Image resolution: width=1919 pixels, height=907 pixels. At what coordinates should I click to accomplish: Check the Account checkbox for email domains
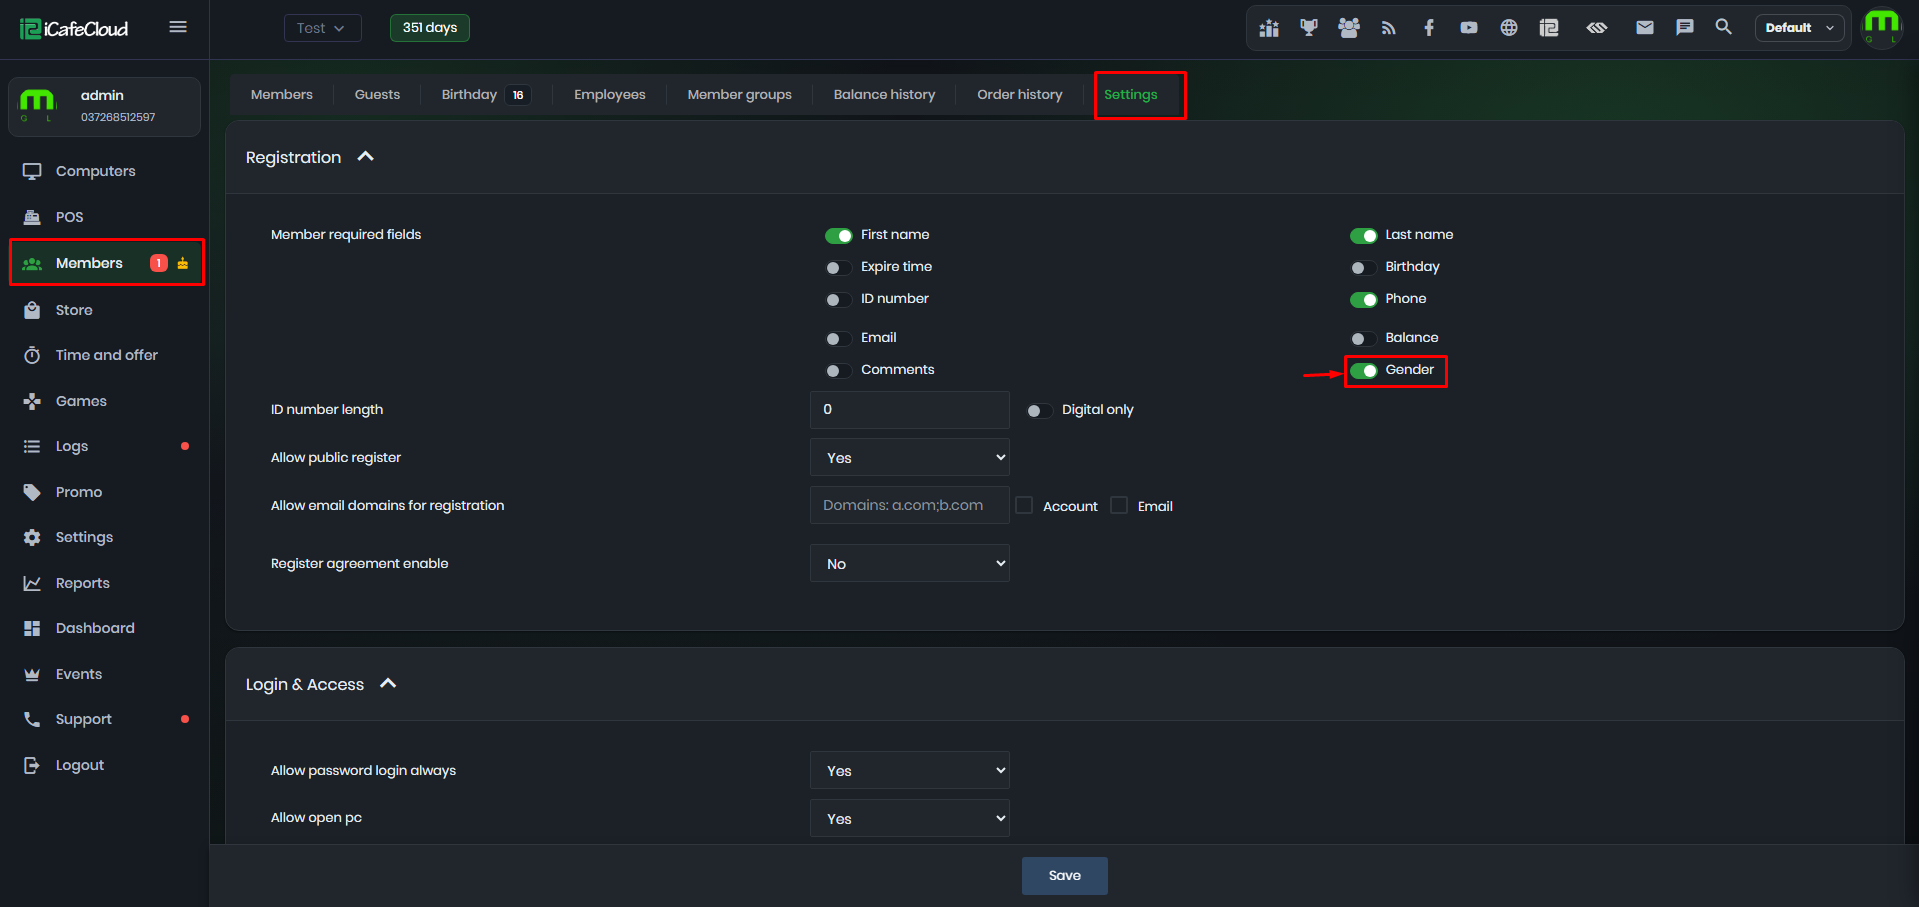click(1024, 505)
